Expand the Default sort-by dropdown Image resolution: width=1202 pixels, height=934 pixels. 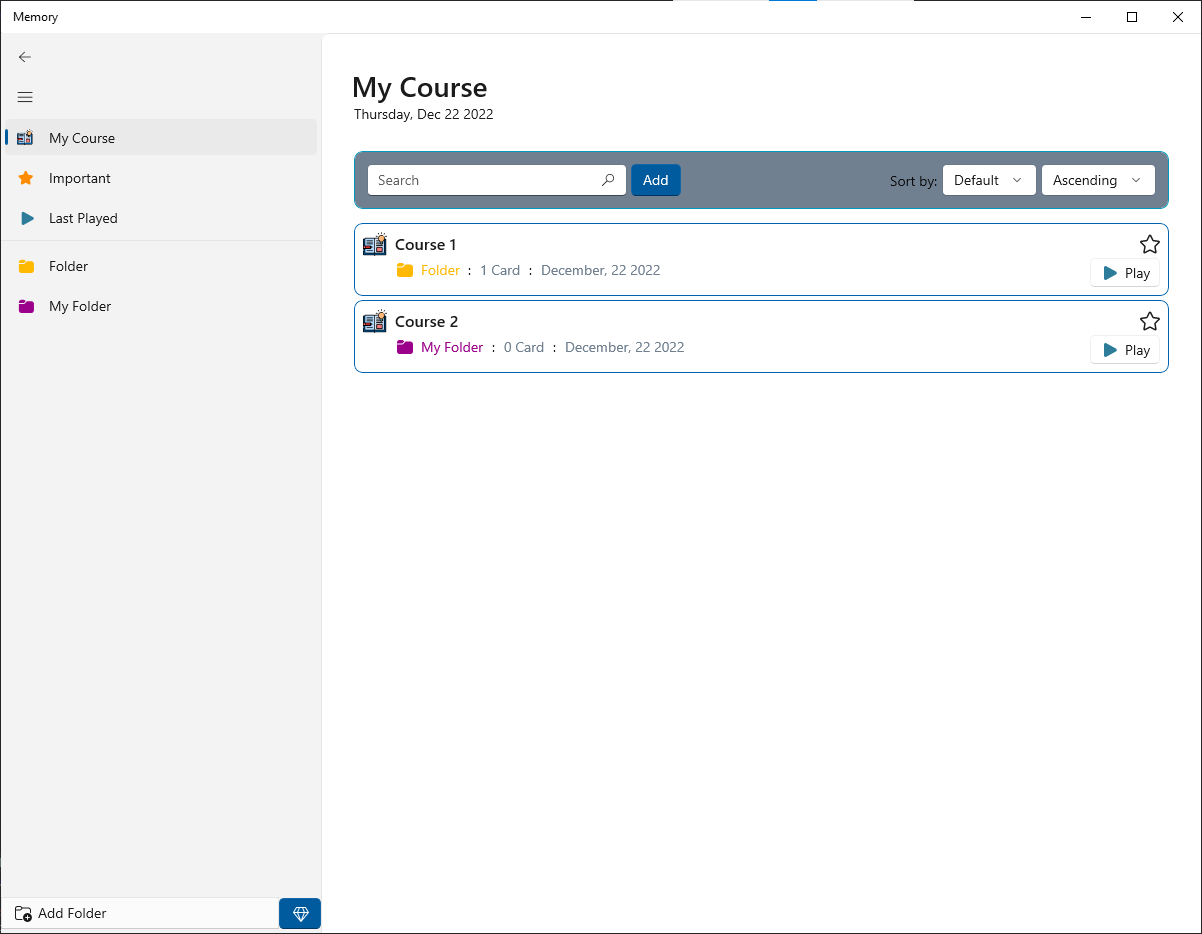pyautogui.click(x=989, y=180)
